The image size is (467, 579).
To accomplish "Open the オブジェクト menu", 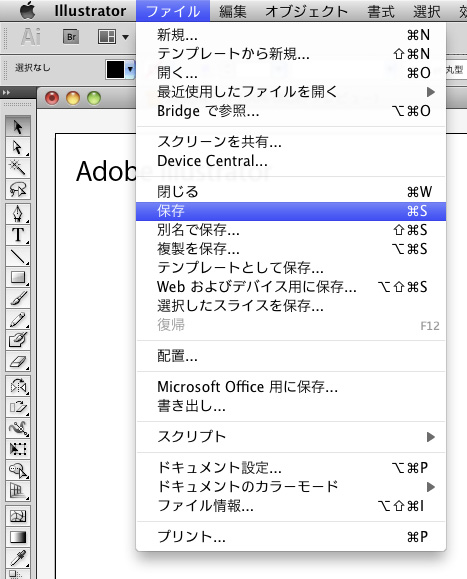I will coord(307,11).
